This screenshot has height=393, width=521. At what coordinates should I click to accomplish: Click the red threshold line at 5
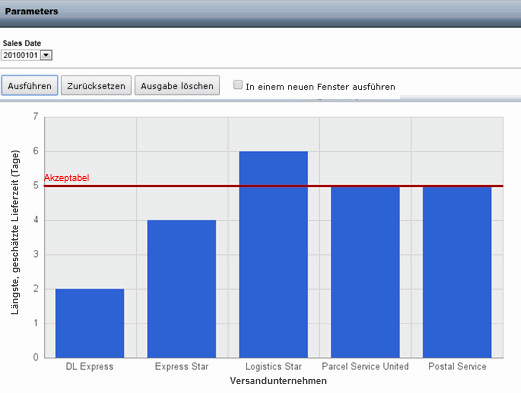[273, 186]
